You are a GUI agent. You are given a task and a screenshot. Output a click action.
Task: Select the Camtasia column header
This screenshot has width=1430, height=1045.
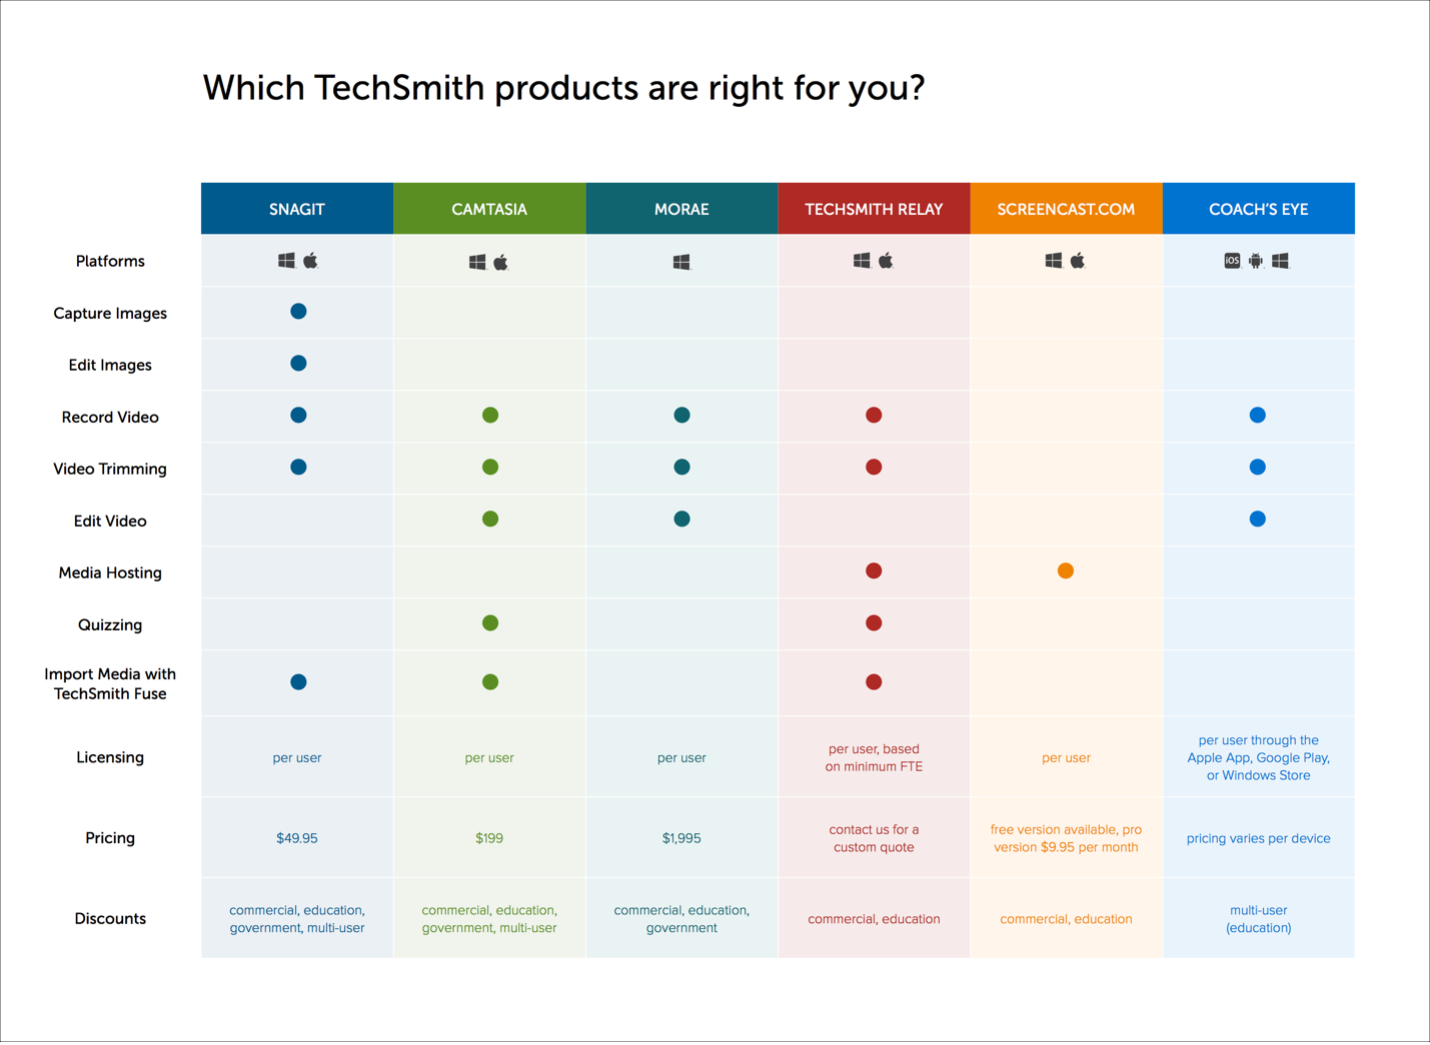[x=489, y=209]
